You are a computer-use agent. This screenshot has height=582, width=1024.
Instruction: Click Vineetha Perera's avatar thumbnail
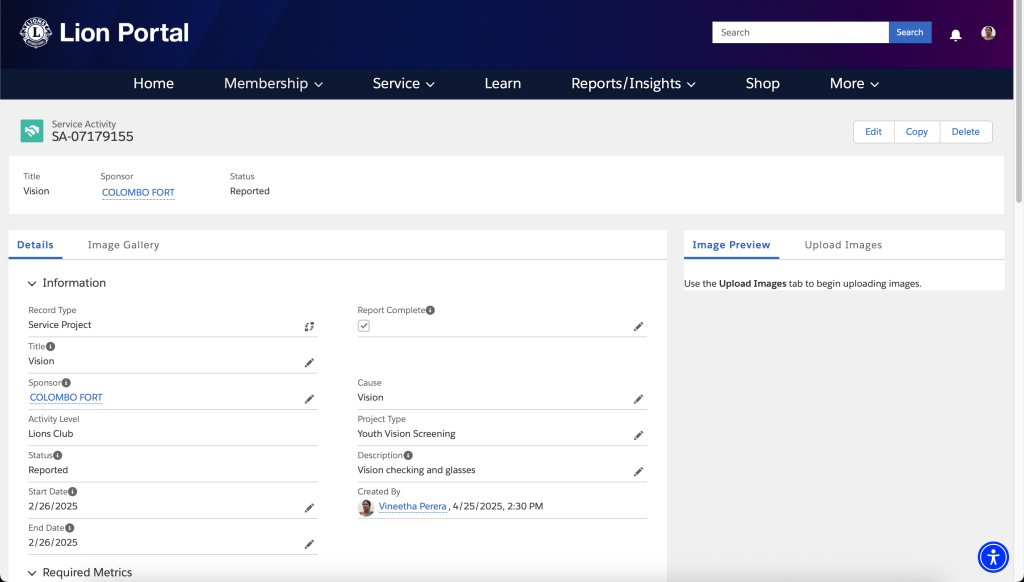click(x=366, y=508)
